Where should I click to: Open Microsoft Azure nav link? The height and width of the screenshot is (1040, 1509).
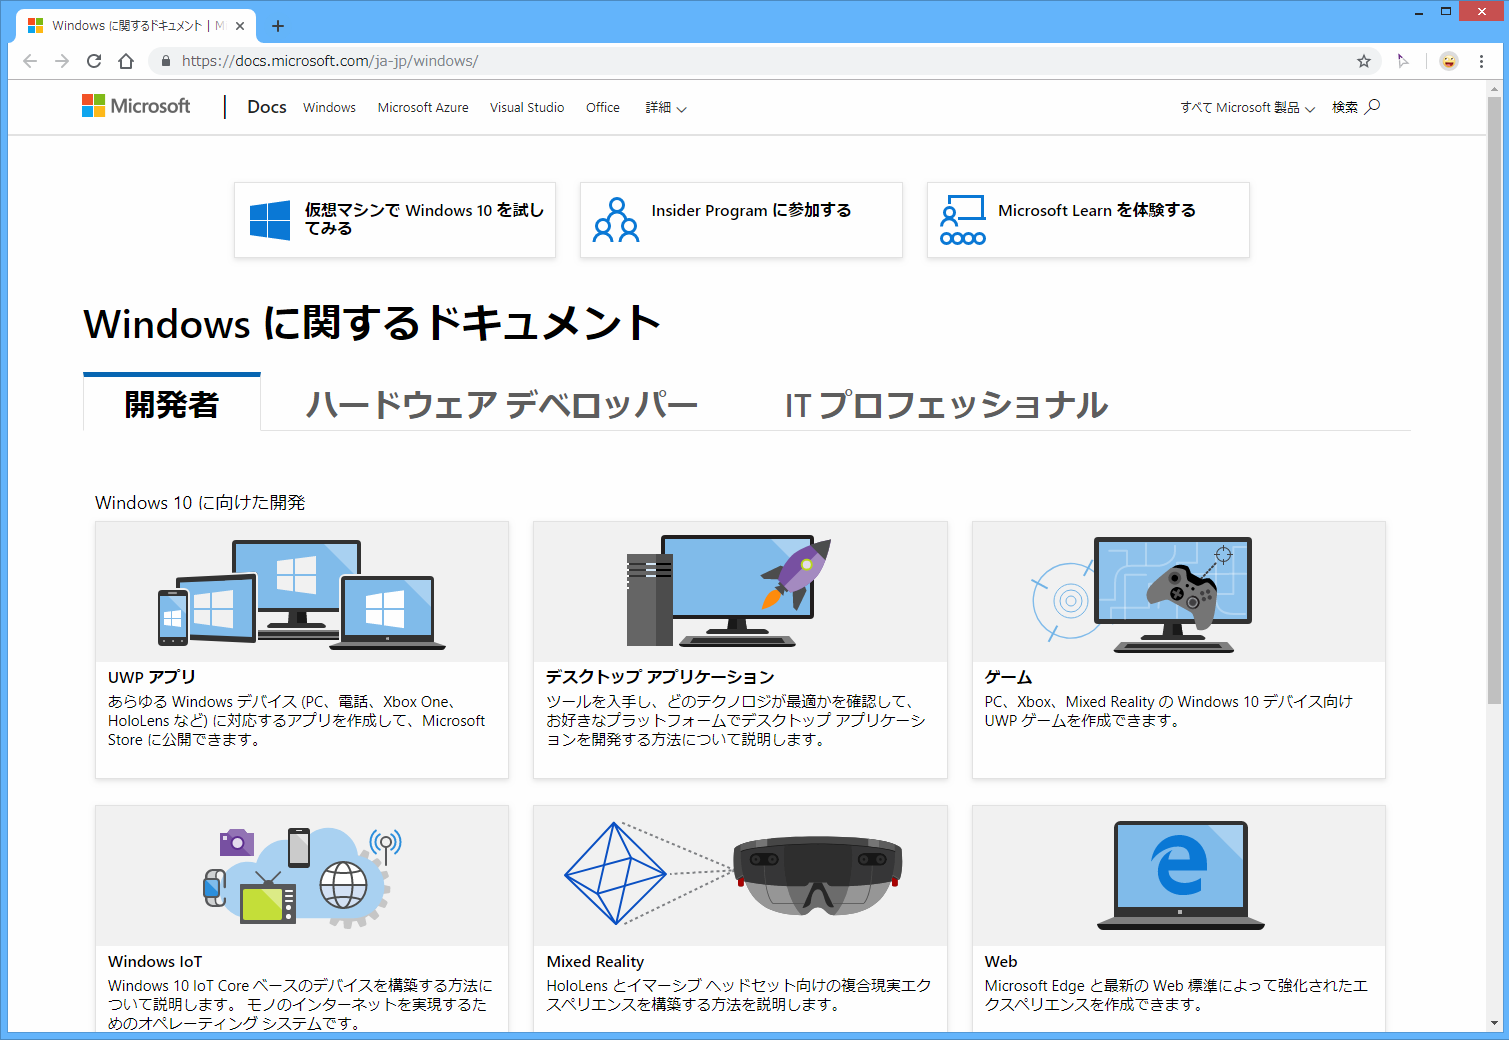click(x=423, y=108)
